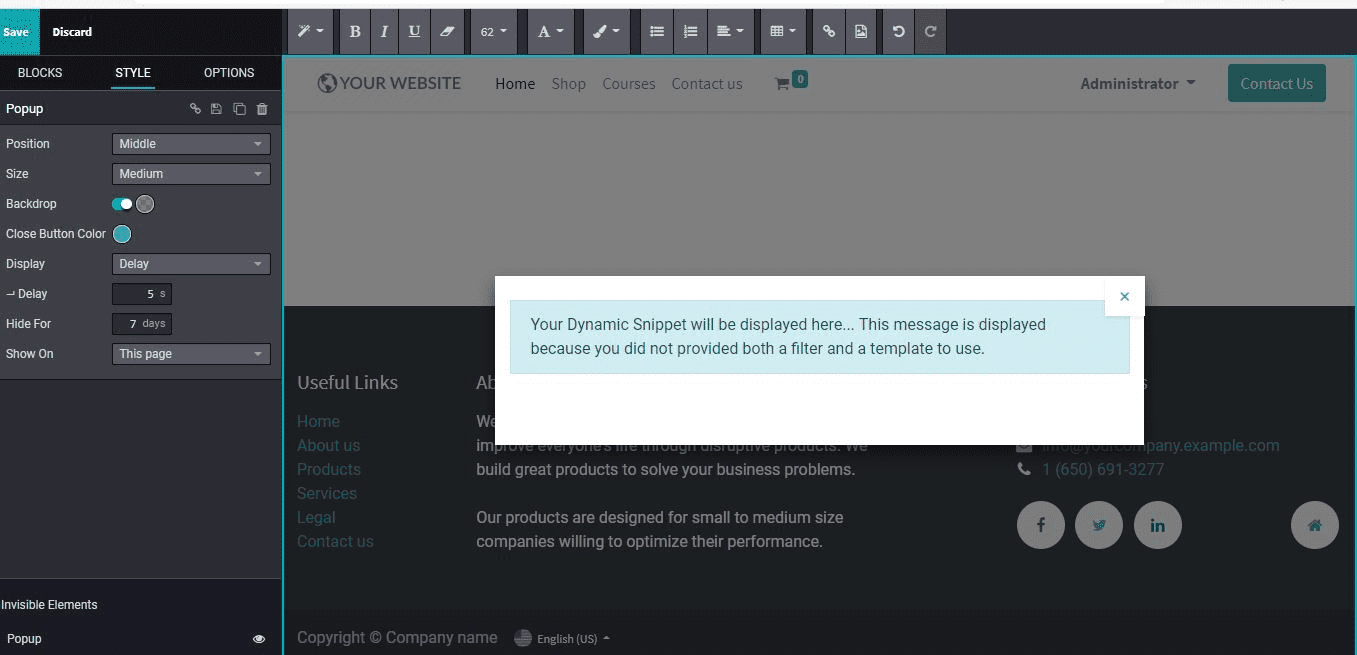Viewport: 1357px width, 655px height.
Task: Open the background color brush dropdown
Action: click(606, 32)
